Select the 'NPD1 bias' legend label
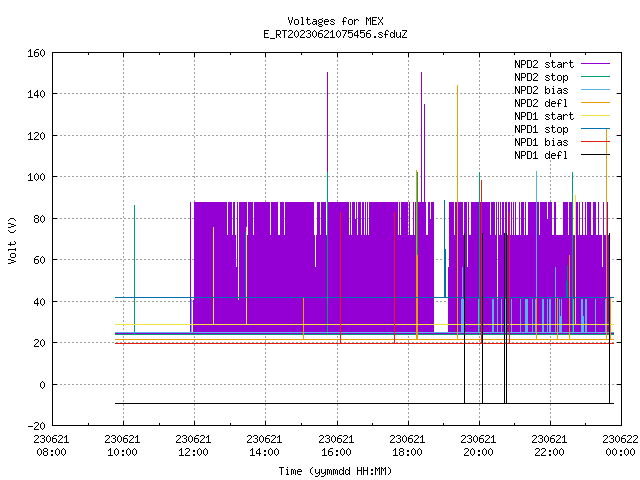 [x=541, y=142]
